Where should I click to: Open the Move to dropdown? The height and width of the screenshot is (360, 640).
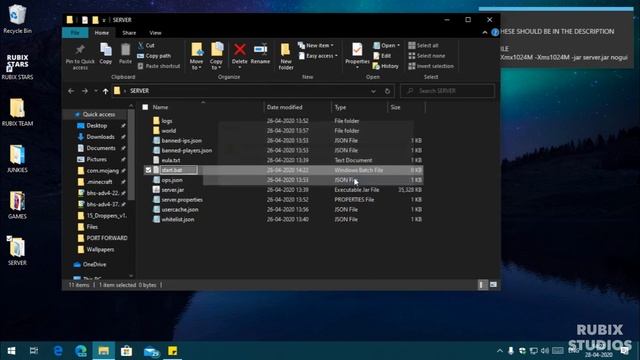196,56
